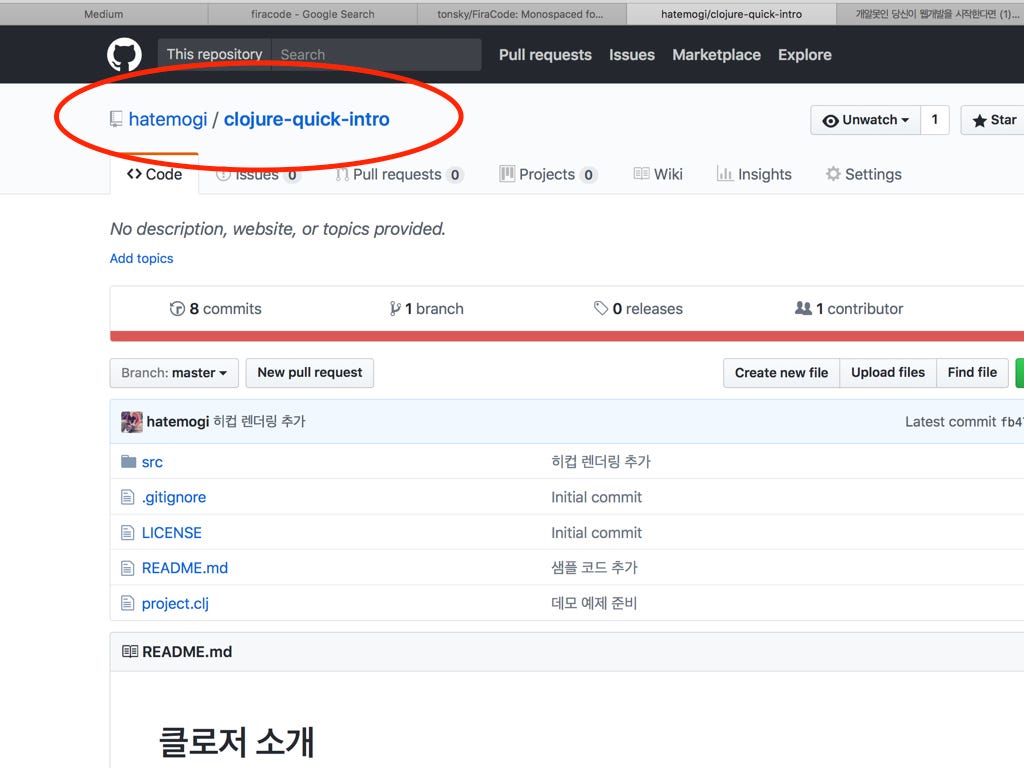Switch to tonsky/FiraCode browser tab

click(522, 14)
